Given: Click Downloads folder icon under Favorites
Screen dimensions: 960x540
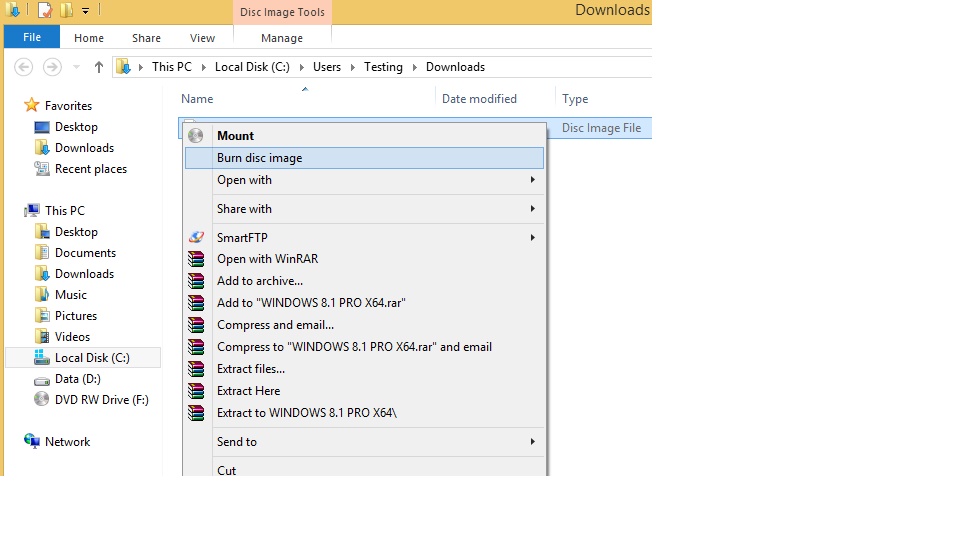Looking at the screenshot, I should (42, 148).
